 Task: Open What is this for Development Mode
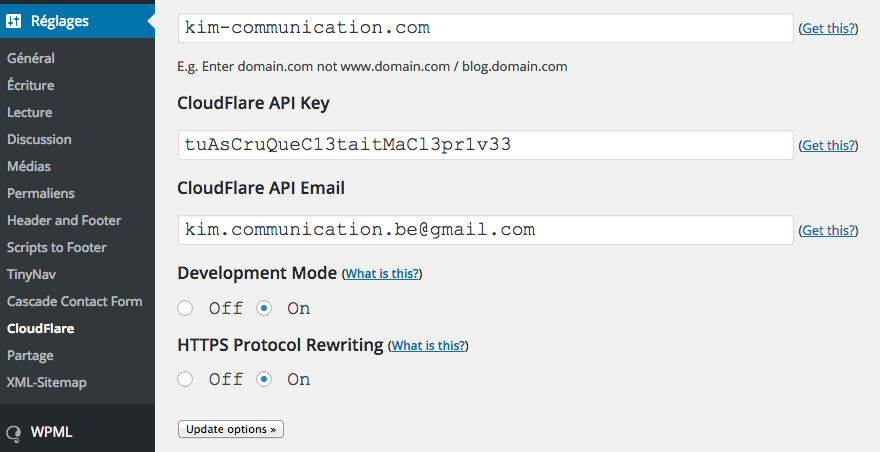pyautogui.click(x=382, y=274)
